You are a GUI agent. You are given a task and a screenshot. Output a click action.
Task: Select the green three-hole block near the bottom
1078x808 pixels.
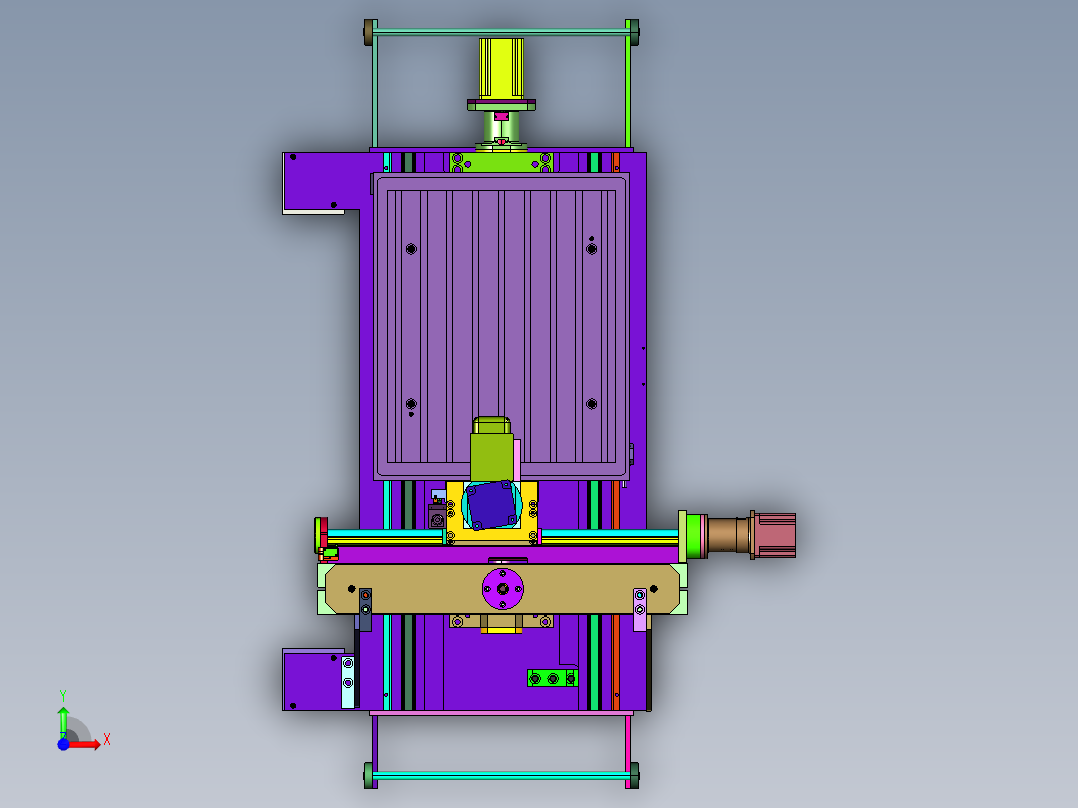point(552,678)
